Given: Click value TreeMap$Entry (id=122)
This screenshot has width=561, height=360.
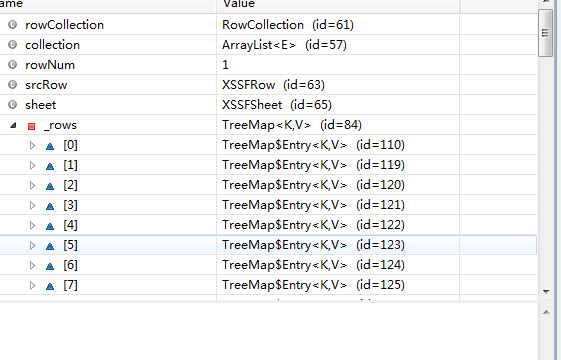Looking at the screenshot, I should tap(313, 225).
